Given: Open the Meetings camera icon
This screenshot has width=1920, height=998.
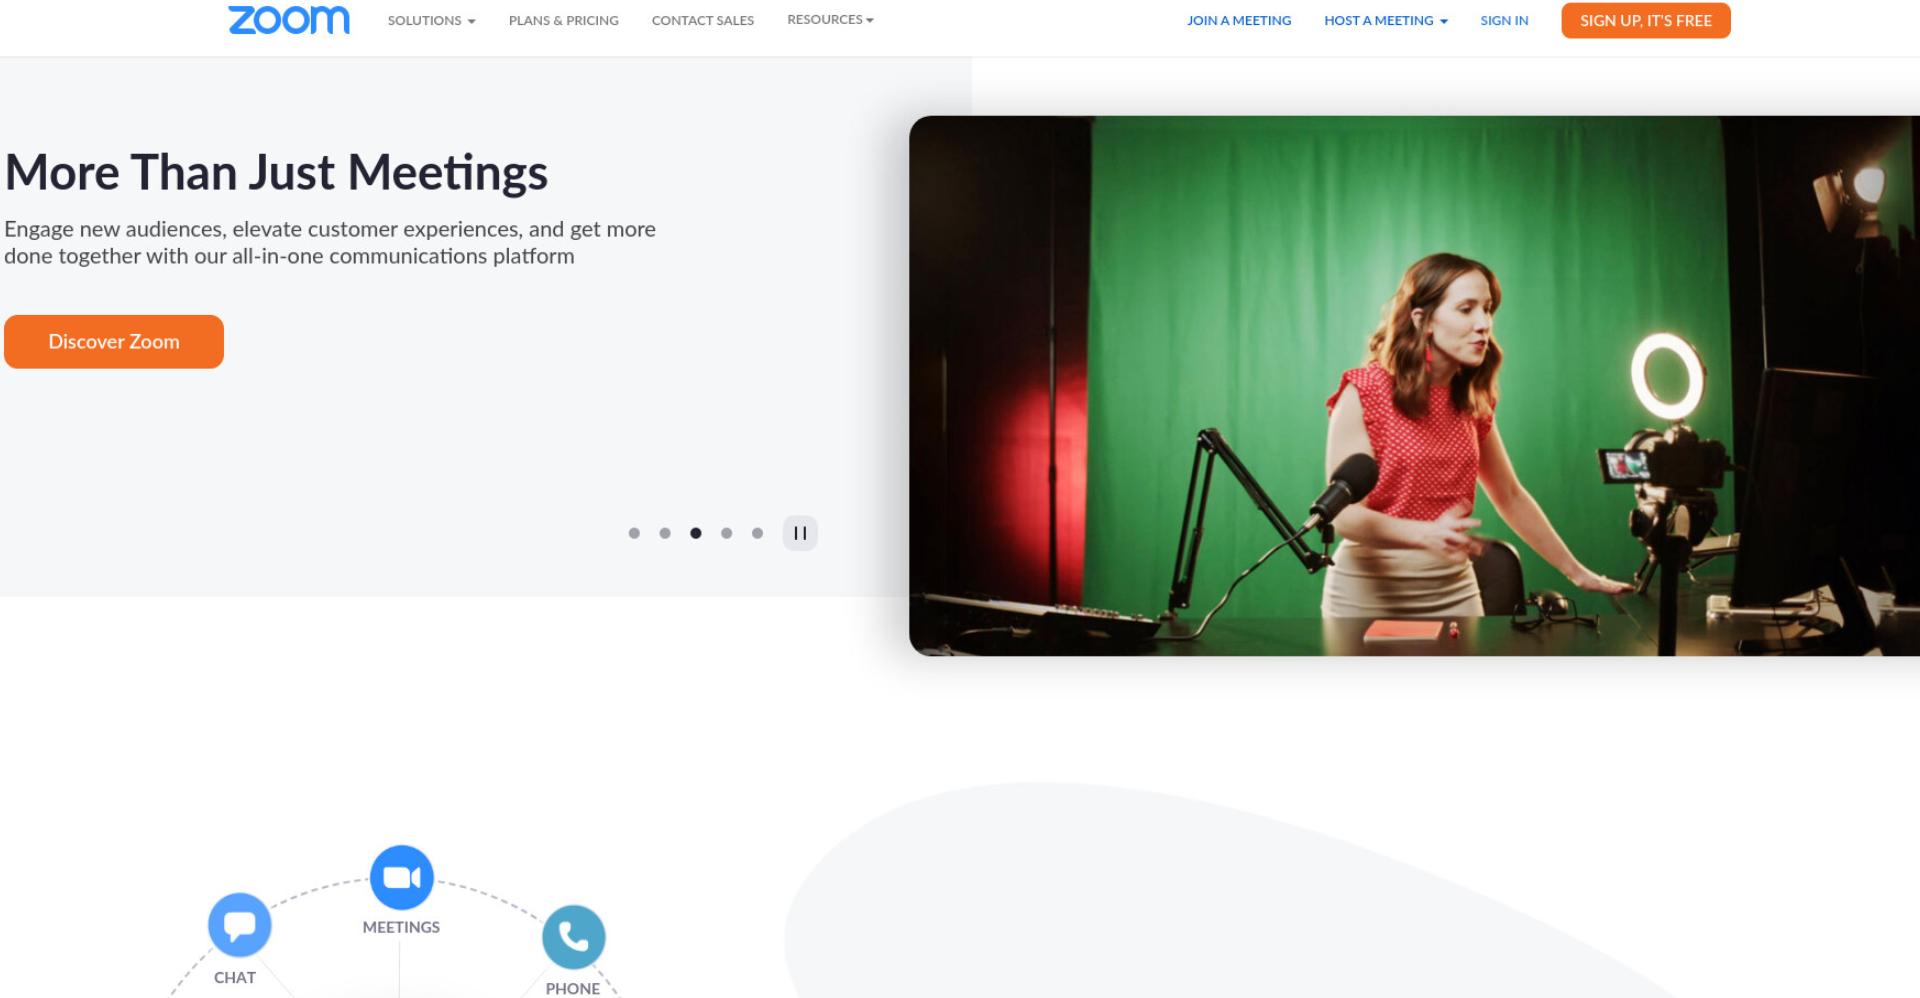Looking at the screenshot, I should (x=402, y=877).
